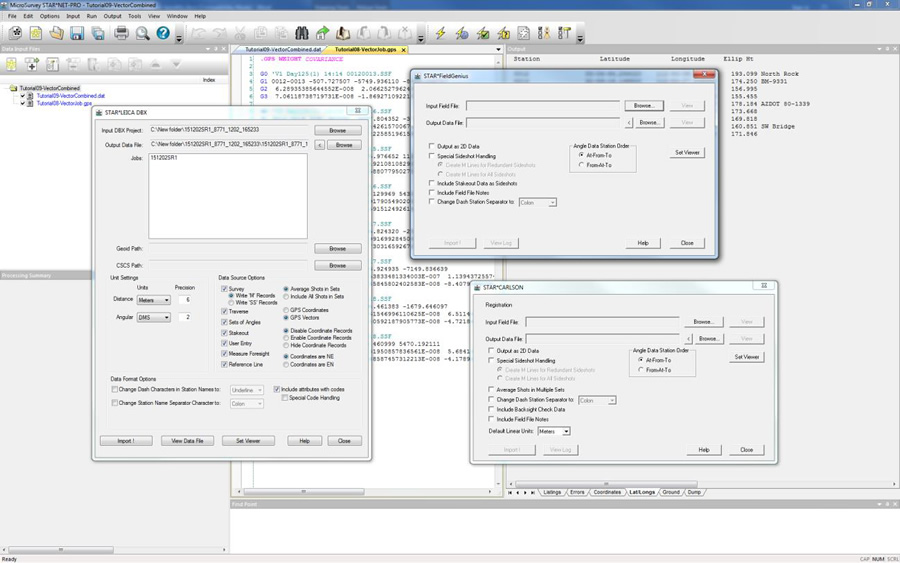The height and width of the screenshot is (563, 900).
Task: Click Tutorial09-VectorCombined folder icon in tree
Action: point(13,88)
